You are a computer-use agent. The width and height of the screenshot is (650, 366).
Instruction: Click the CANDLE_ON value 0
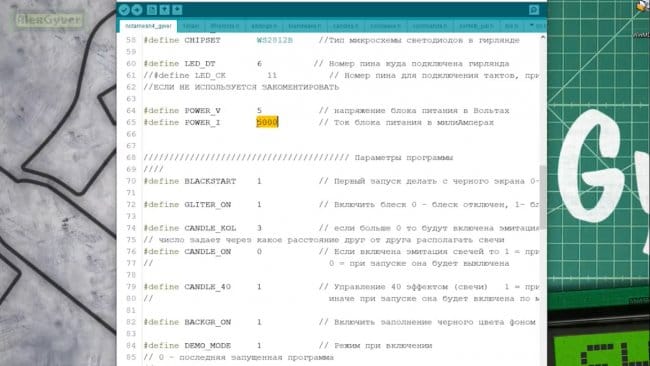(259, 252)
